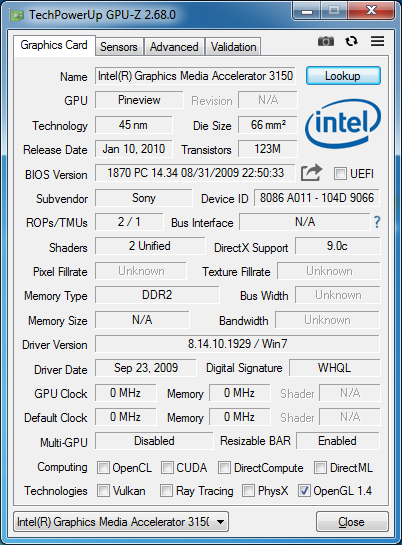The image size is (402, 545).
Task: Click the 'Computing' label
Action: (x=63, y=467)
